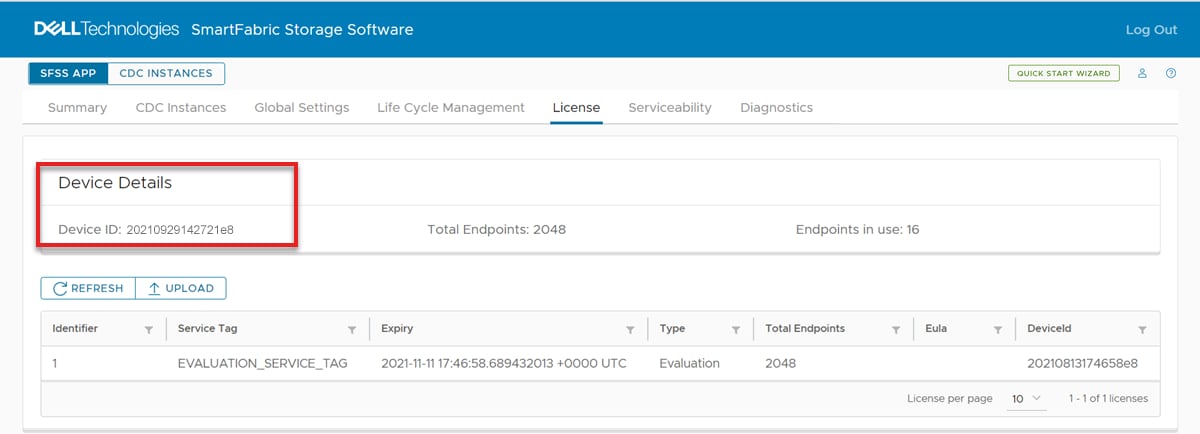Filter the Type column
1200x434 pixels.
(736, 329)
